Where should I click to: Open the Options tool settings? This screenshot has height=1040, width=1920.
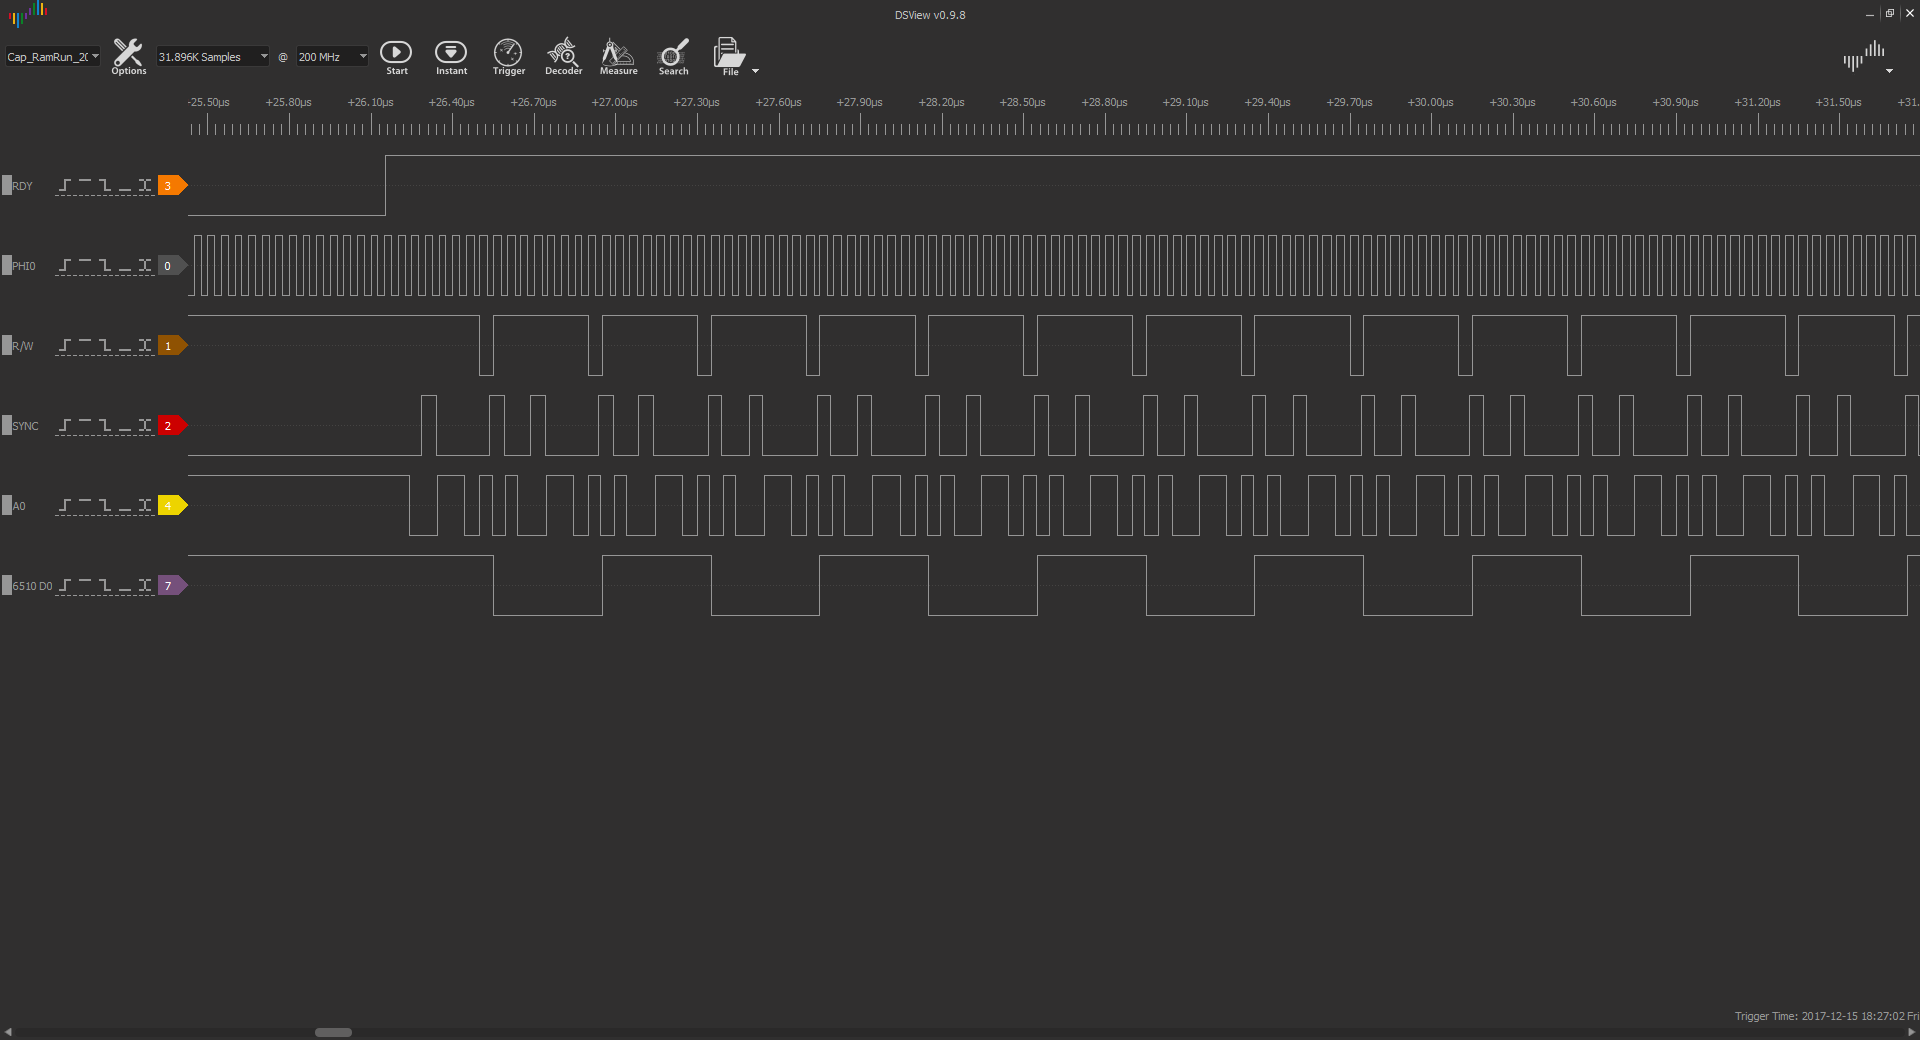pyautogui.click(x=128, y=56)
